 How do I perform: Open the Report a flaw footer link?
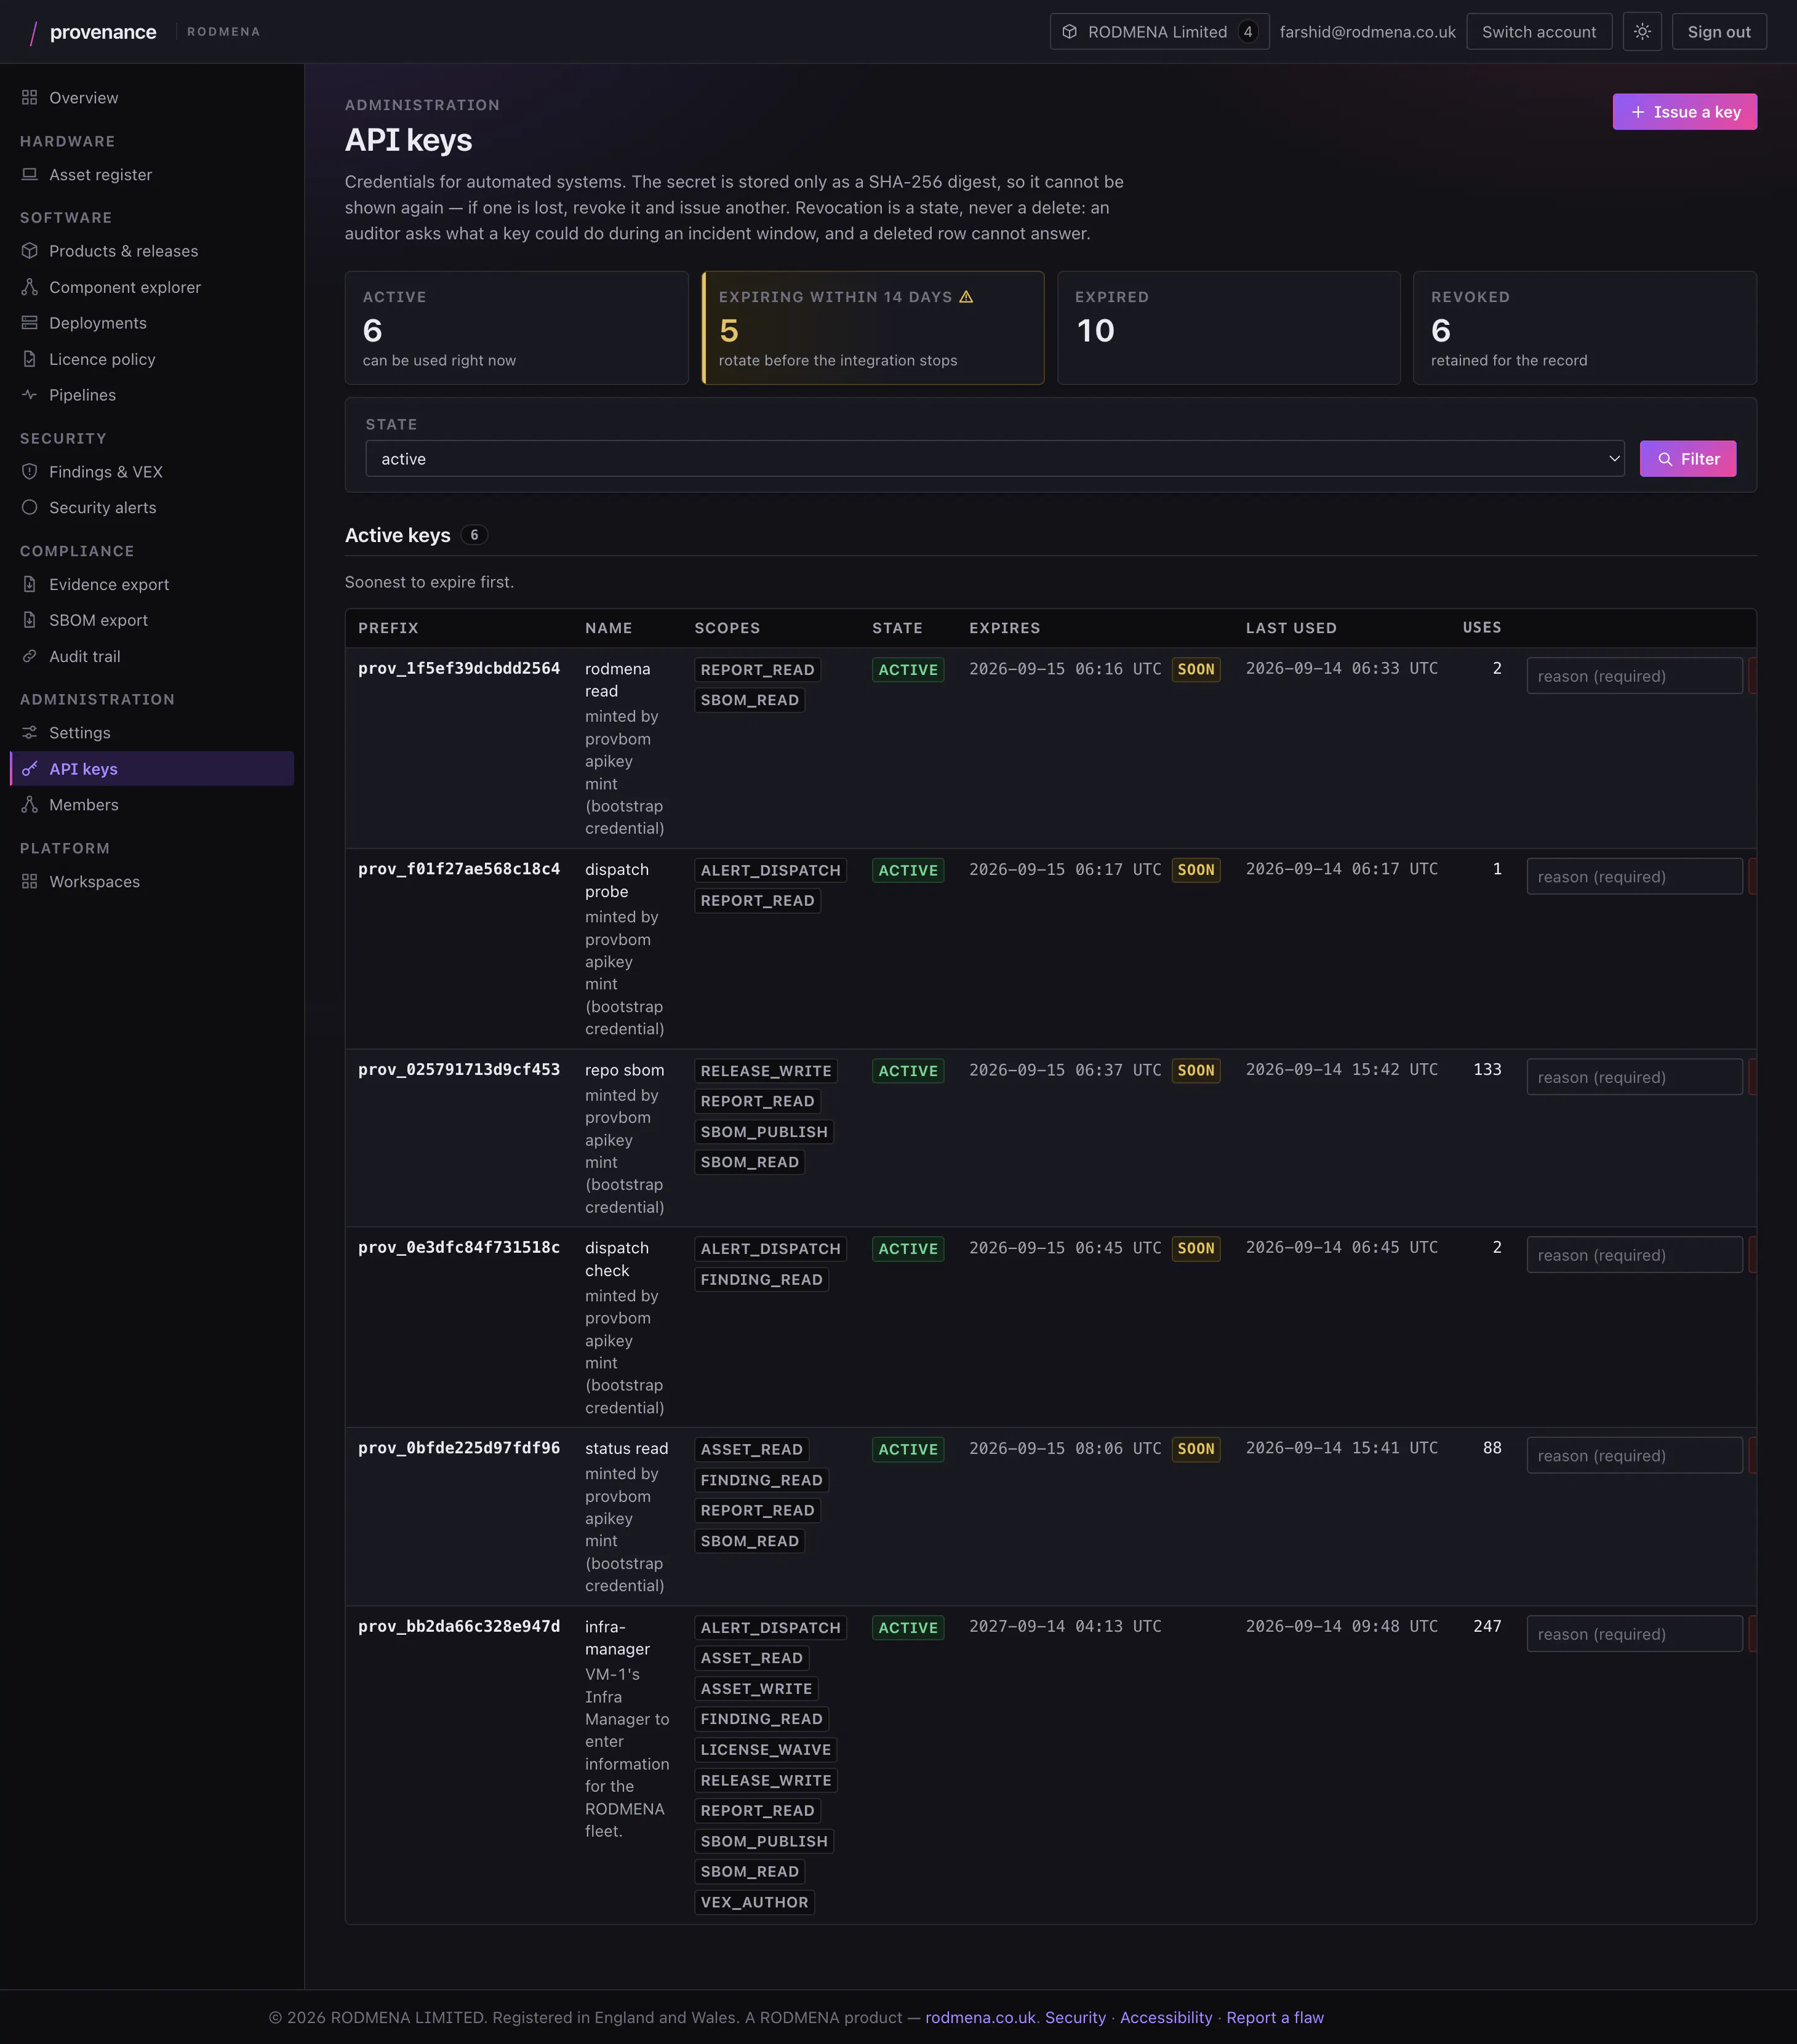(x=1275, y=2017)
